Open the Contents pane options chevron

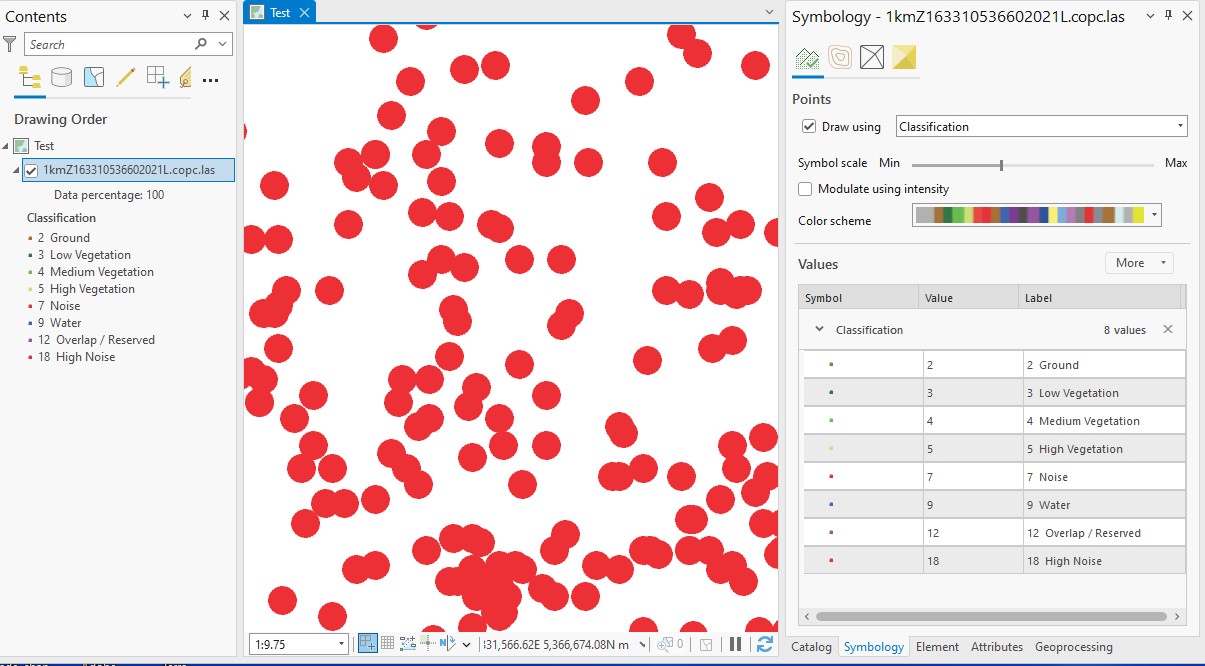[x=189, y=16]
